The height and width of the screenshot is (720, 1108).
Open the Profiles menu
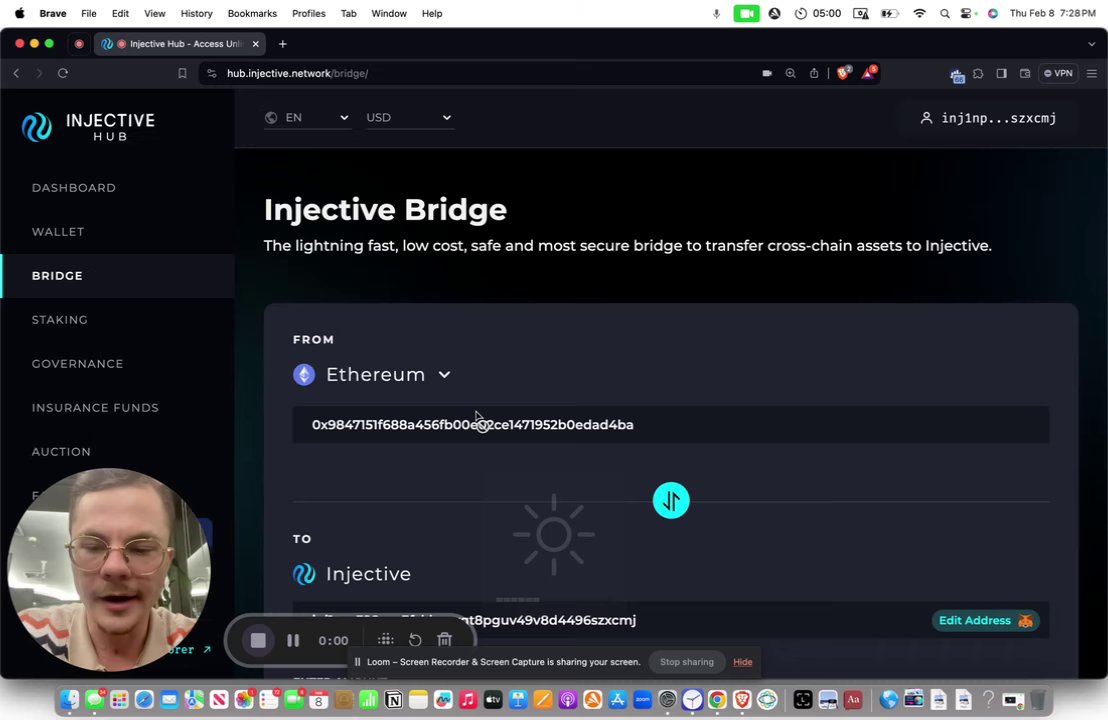309,13
